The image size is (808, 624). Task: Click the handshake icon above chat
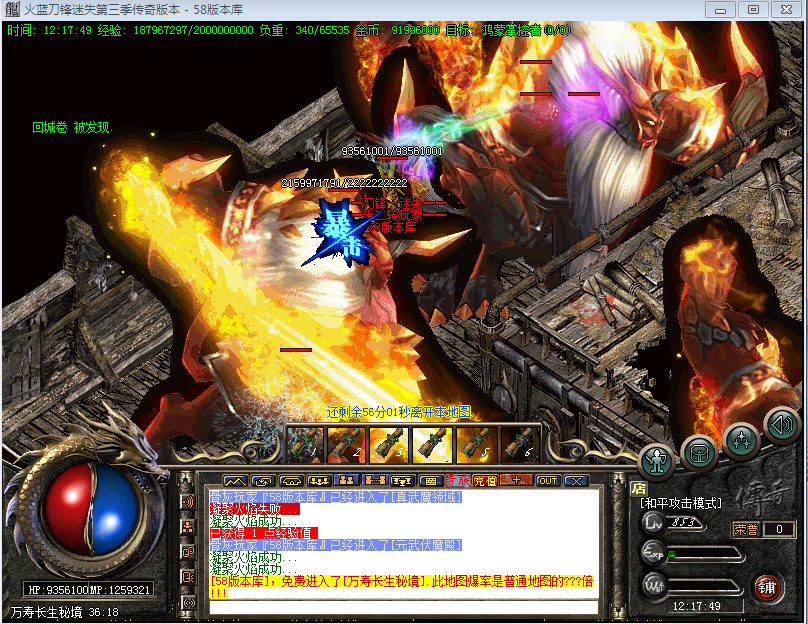click(291, 481)
